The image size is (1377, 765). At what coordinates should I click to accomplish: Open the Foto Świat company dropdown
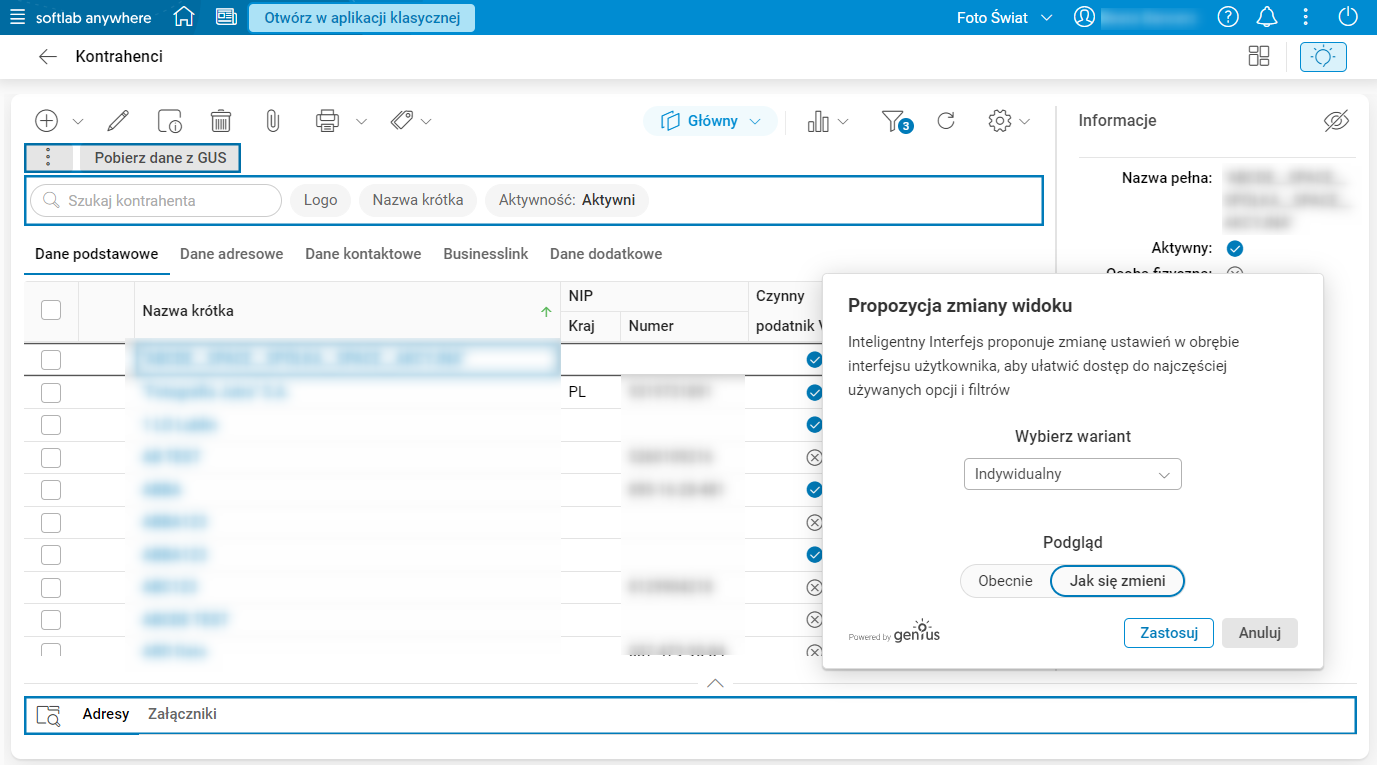(1004, 17)
